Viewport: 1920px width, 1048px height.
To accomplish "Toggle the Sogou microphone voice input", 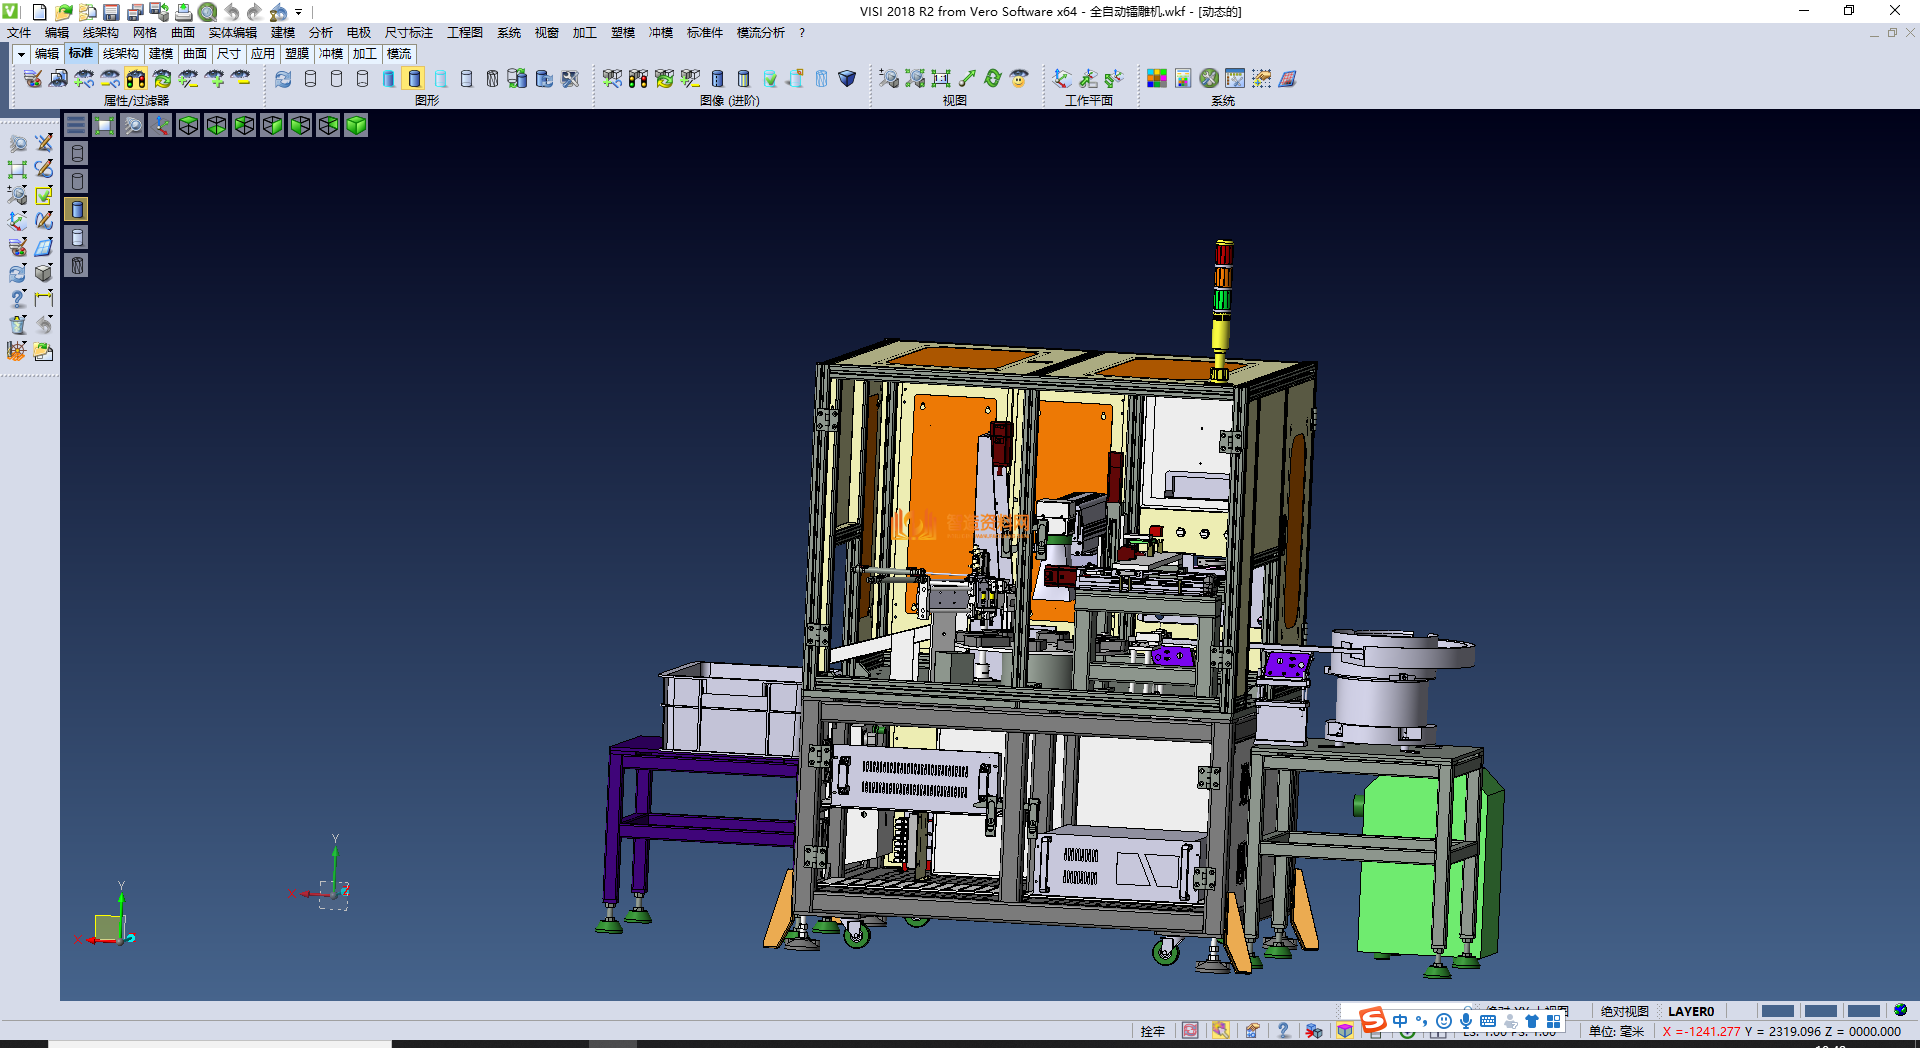I will click(x=1465, y=1021).
